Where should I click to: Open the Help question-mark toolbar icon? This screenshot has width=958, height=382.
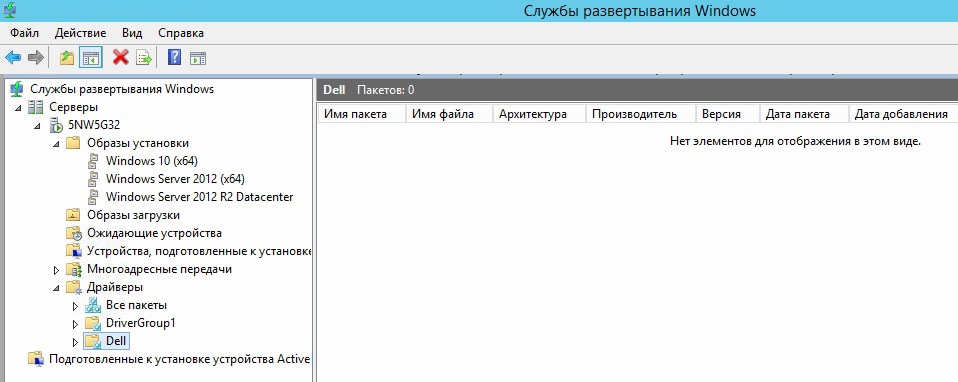[x=175, y=58]
